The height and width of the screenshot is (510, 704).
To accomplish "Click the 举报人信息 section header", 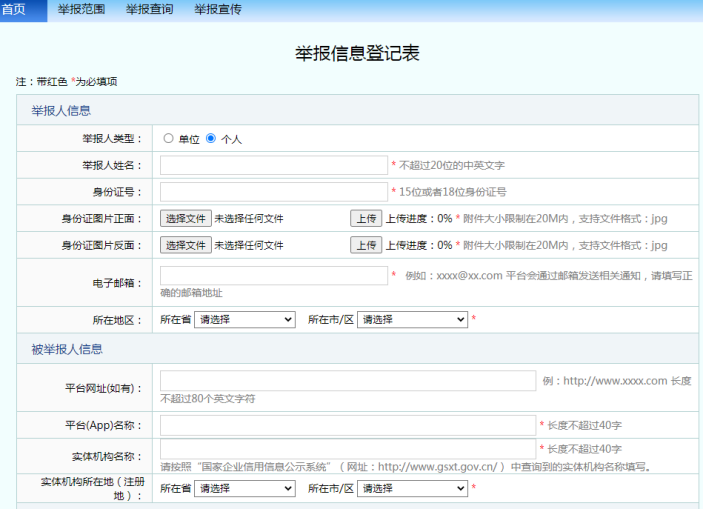I will pyautogui.click(x=61, y=110).
